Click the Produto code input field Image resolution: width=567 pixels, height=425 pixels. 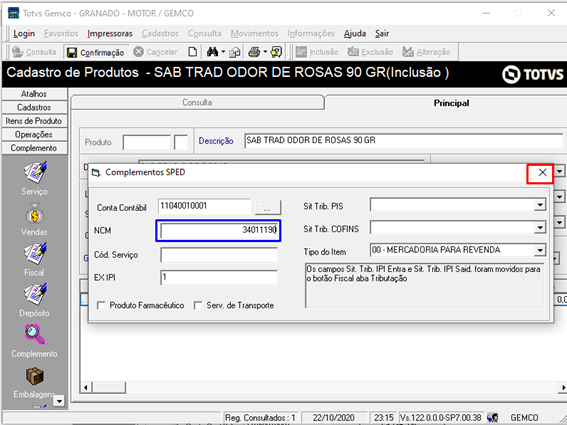click(x=147, y=142)
